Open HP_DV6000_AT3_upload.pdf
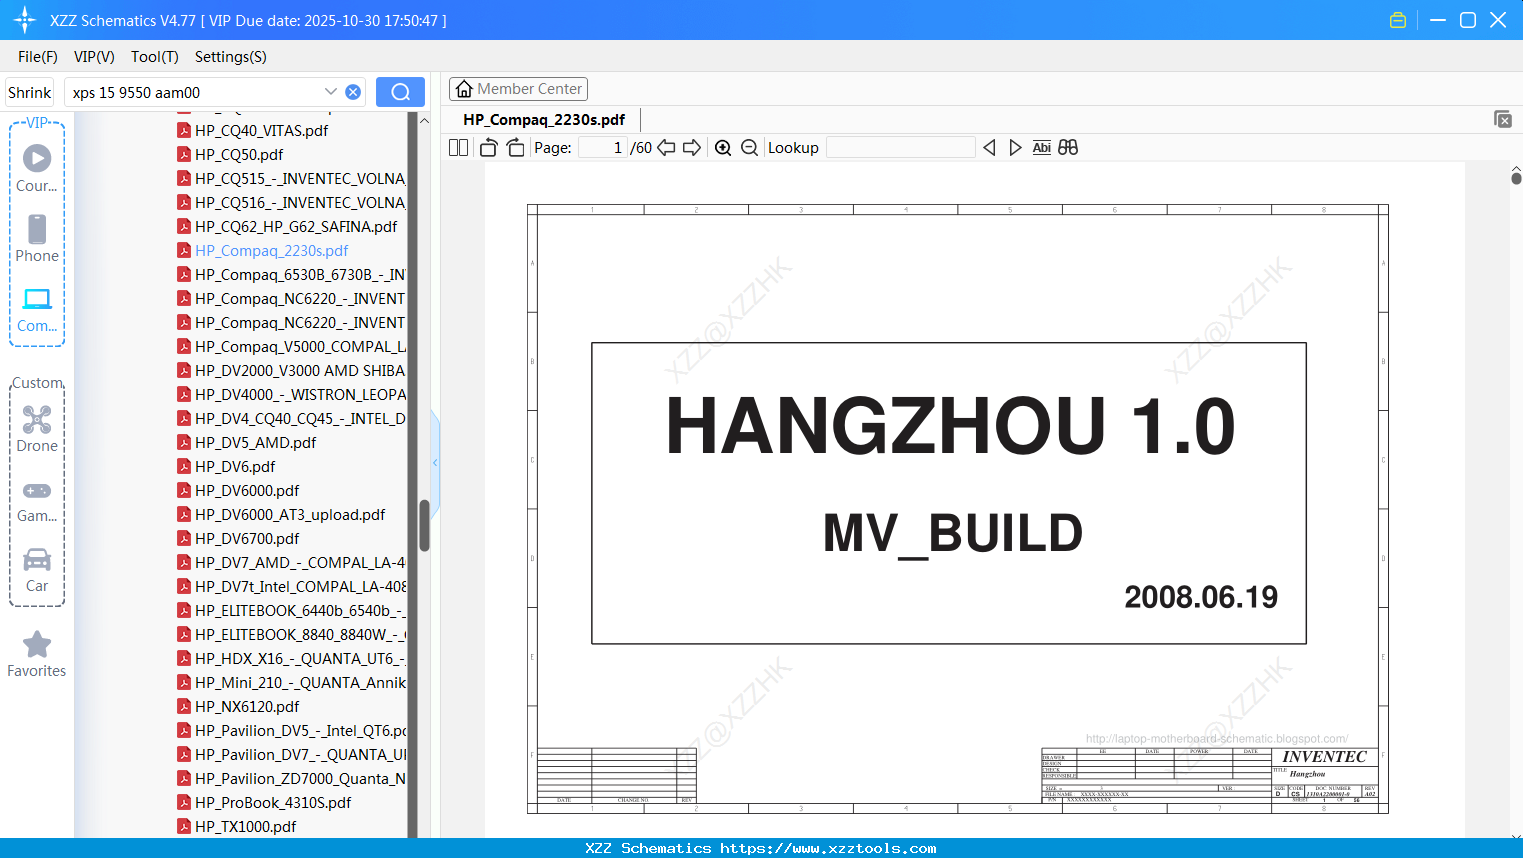 coord(281,514)
